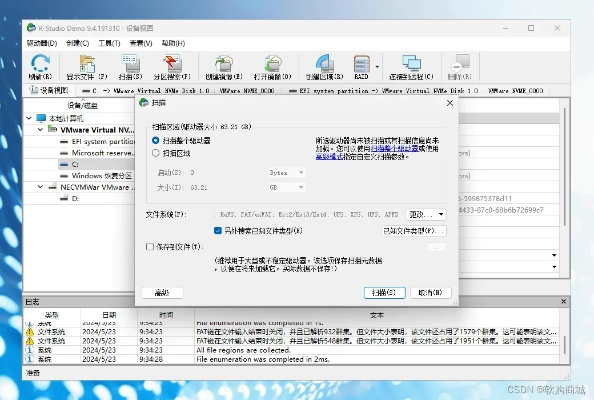Collapse the VMware Virtual NV... tree node

tap(40, 130)
